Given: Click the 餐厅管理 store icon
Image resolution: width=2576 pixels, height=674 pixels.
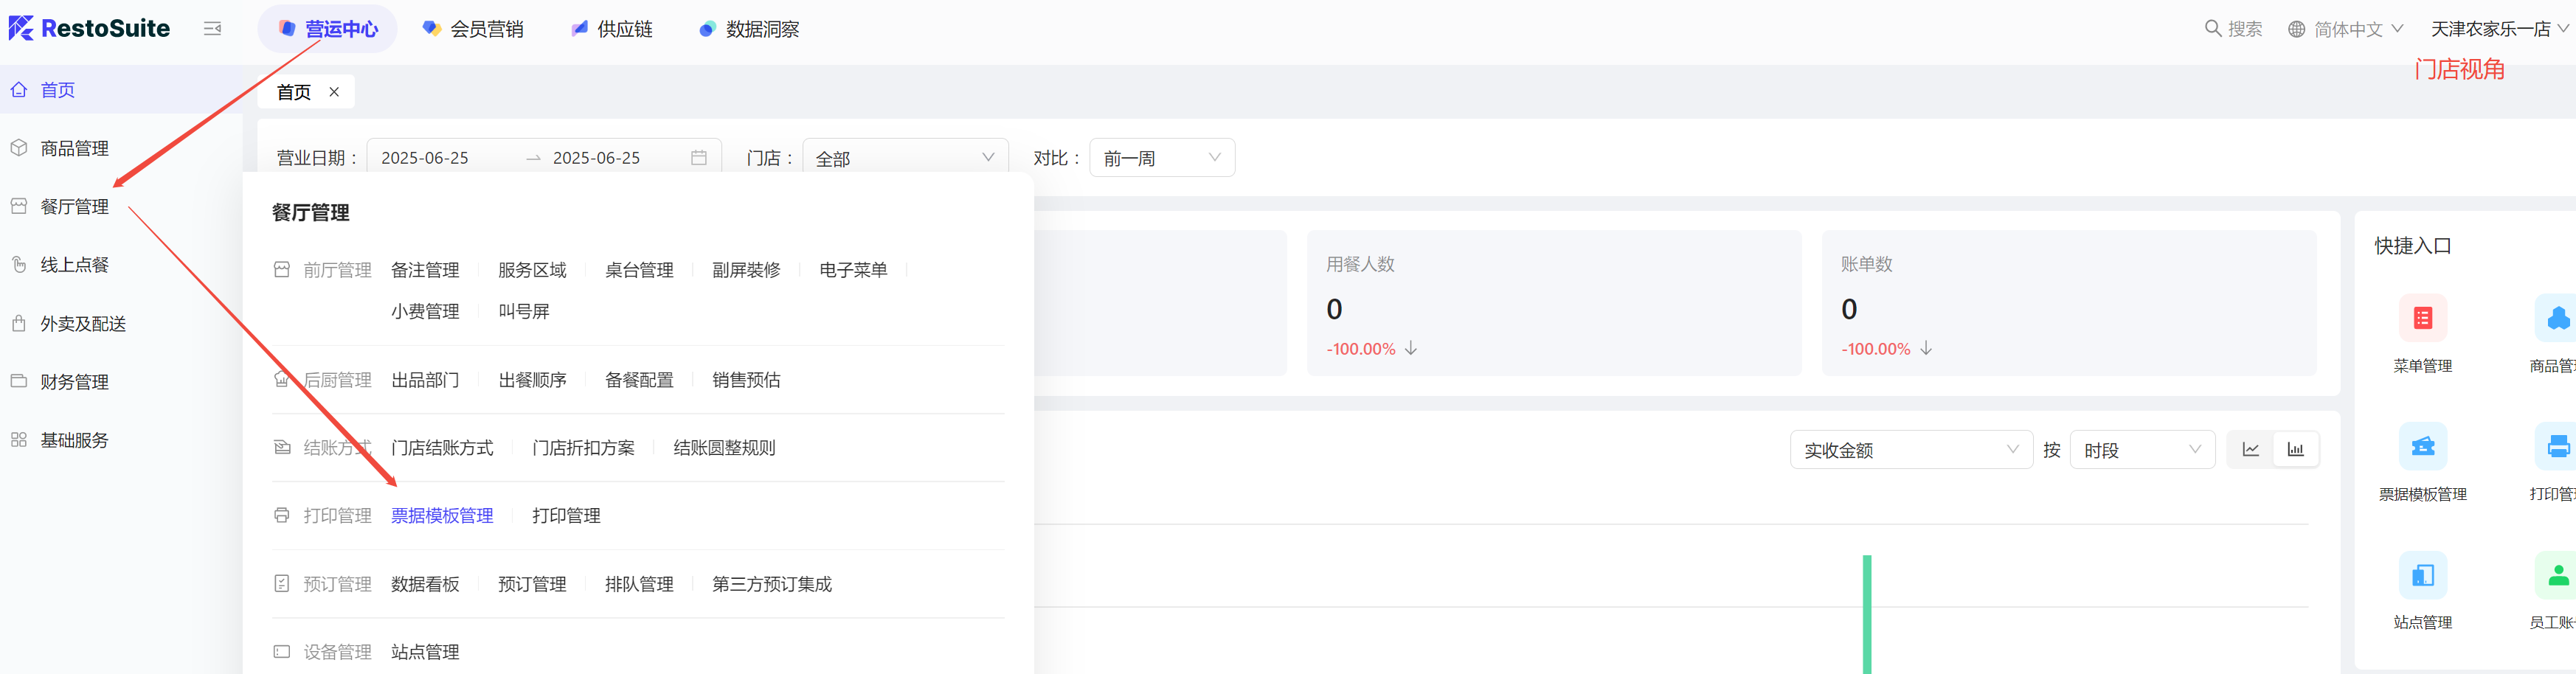Looking at the screenshot, I should point(19,206).
